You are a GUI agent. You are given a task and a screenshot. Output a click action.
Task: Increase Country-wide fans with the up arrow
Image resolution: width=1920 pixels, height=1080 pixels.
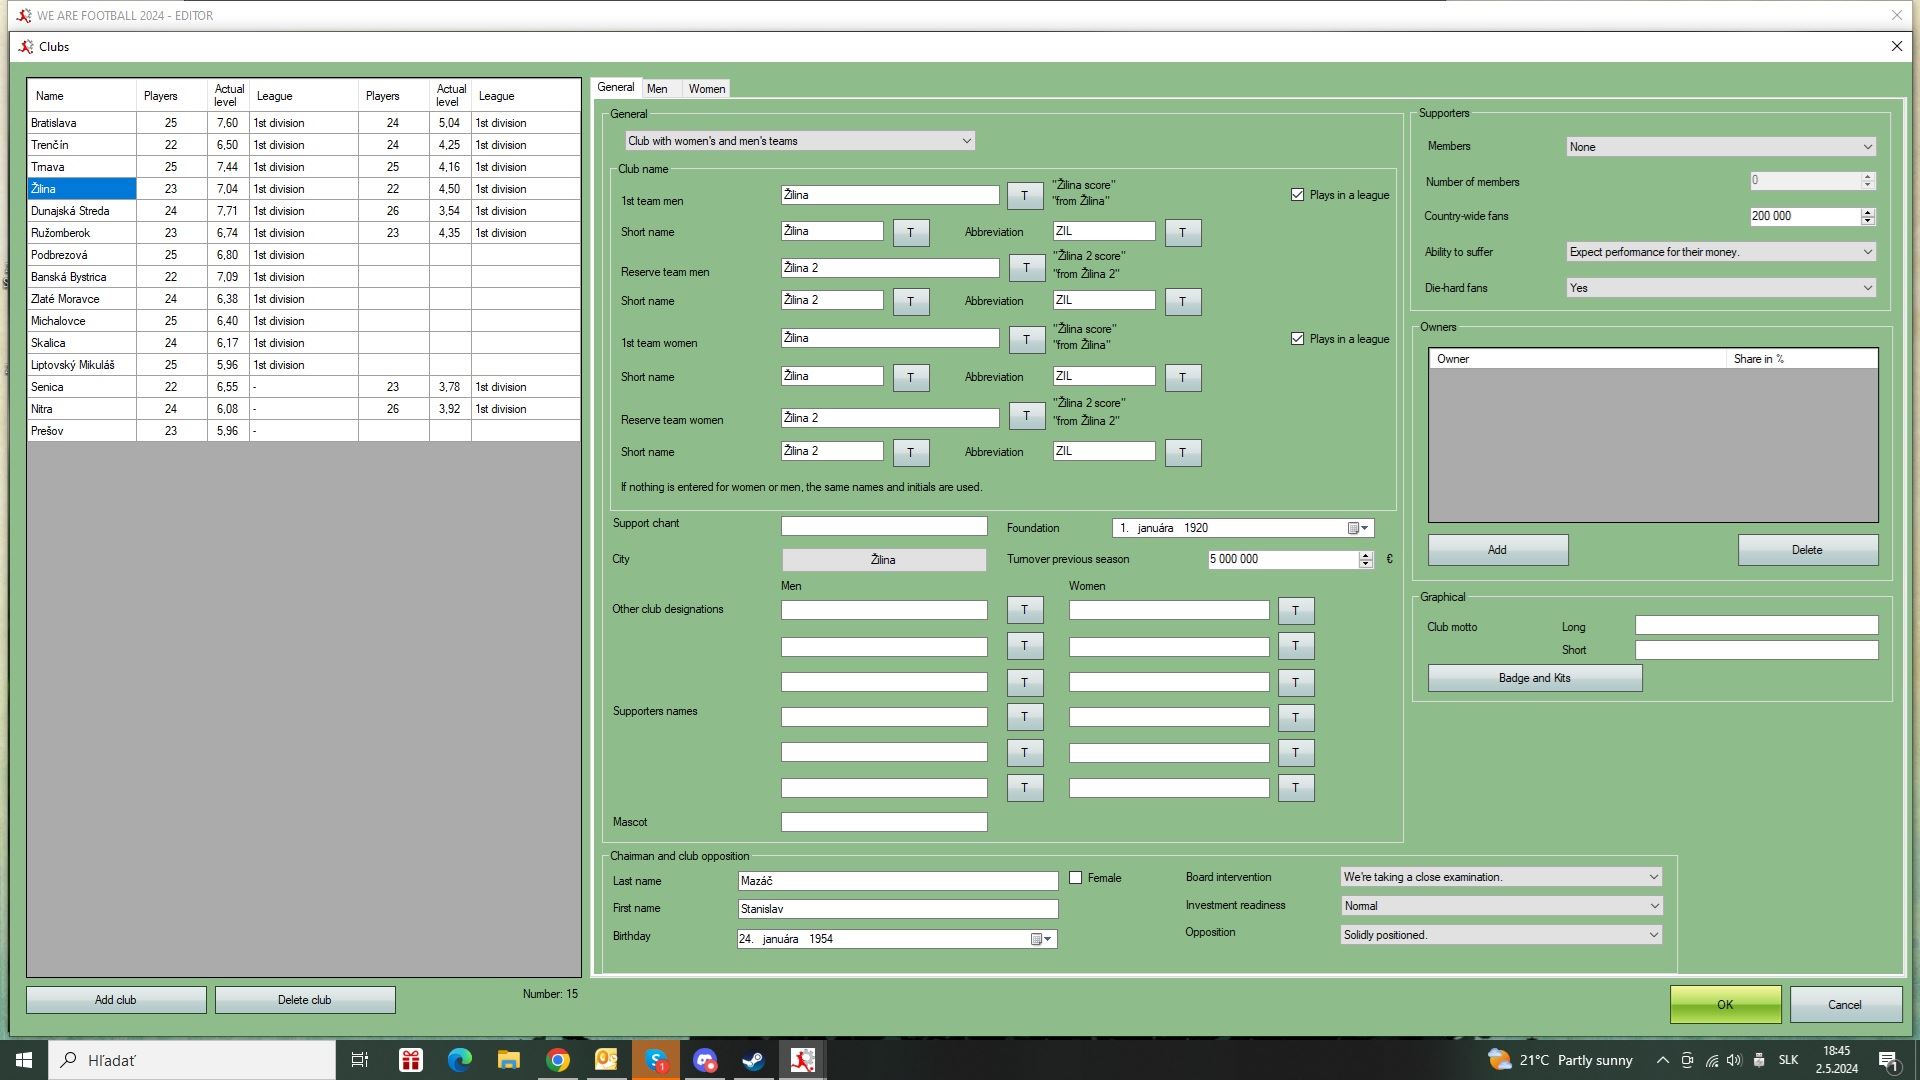pos(1867,212)
